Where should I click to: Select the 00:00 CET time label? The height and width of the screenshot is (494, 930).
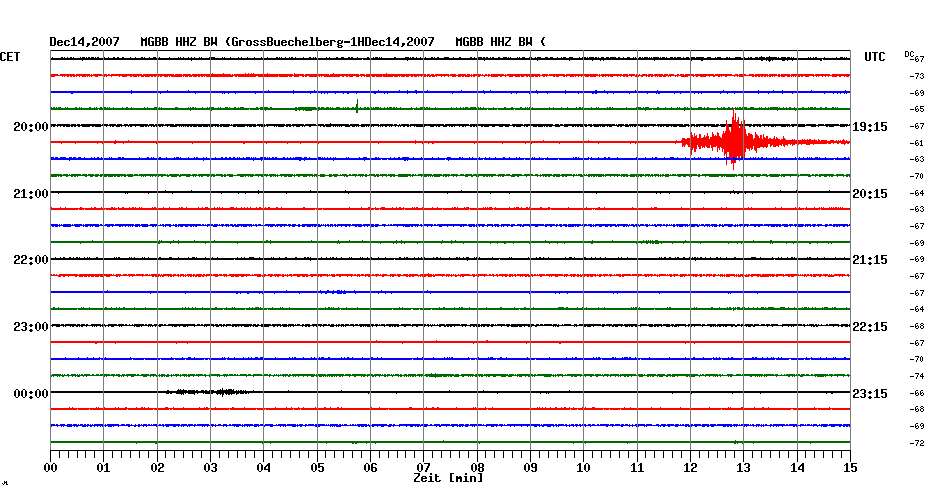[x=31, y=394]
